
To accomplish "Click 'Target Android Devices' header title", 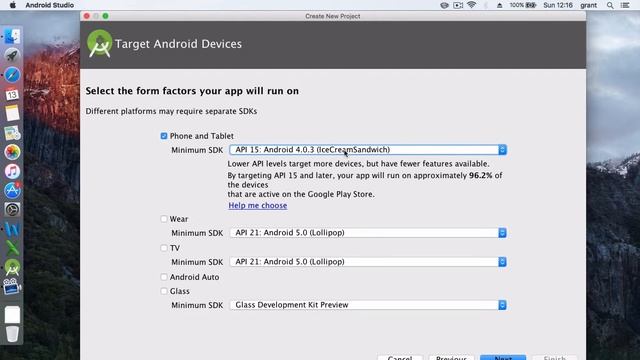I will pyautogui.click(x=178, y=44).
